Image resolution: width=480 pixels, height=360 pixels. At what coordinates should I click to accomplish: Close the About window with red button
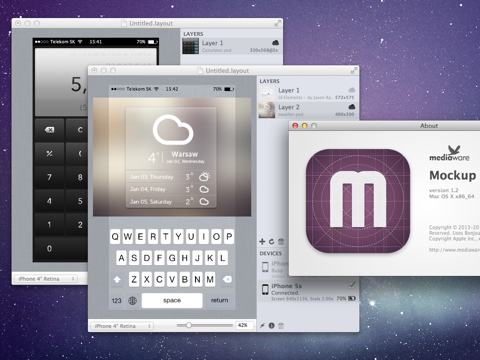tap(295, 126)
